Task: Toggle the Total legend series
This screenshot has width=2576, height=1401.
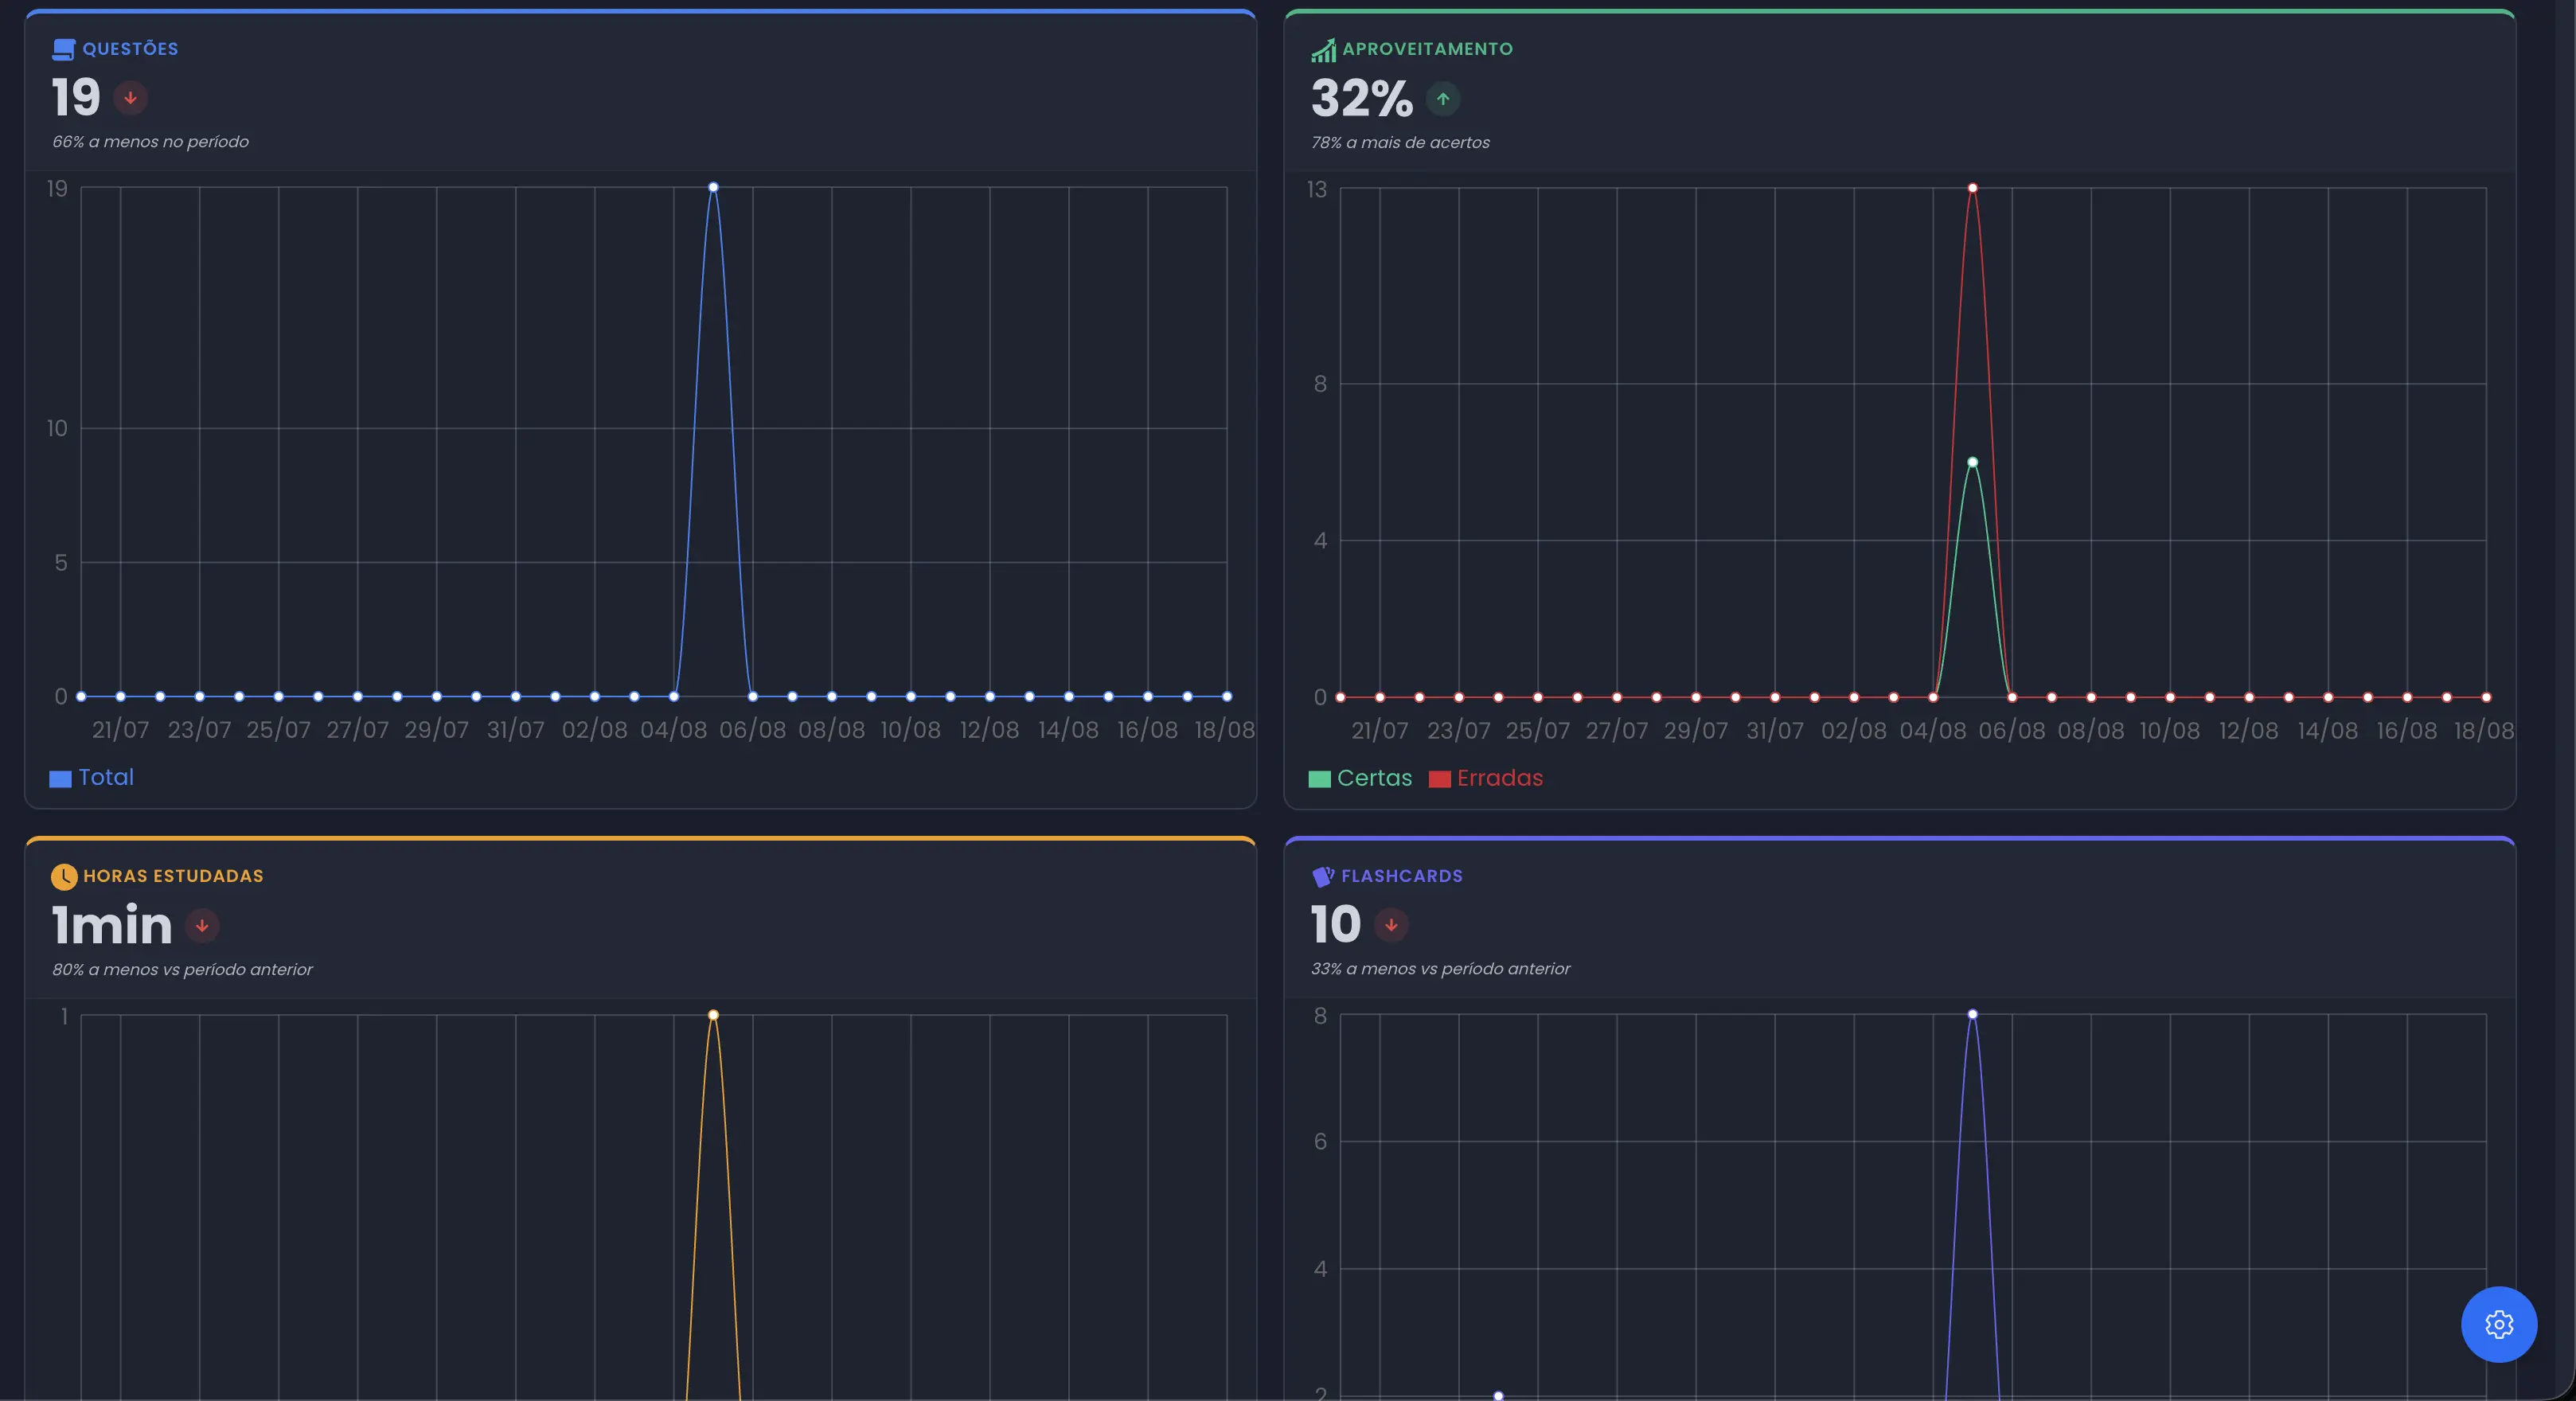Action: click(92, 778)
